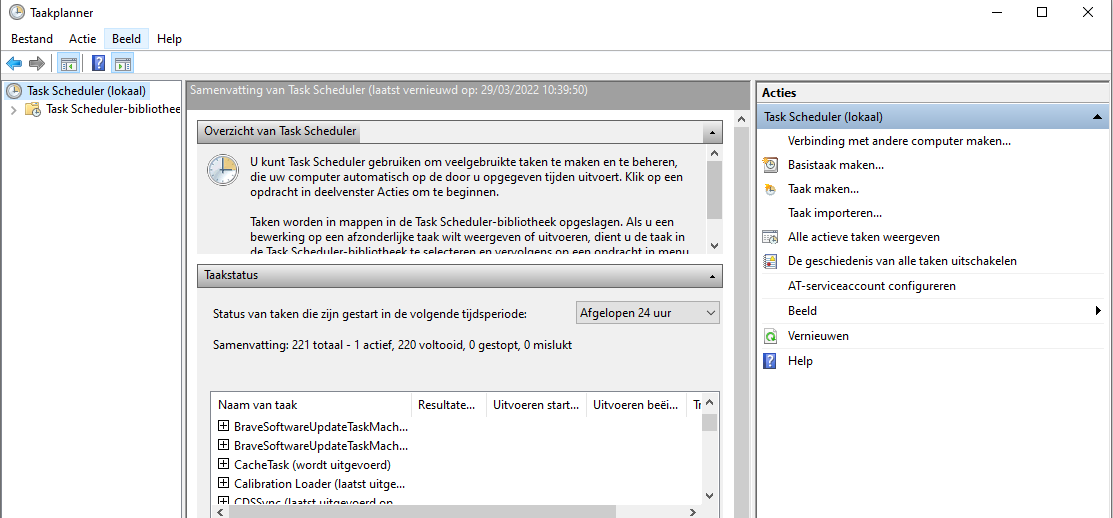Click the Basistaak maken icon
The image size is (1113, 518).
pyautogui.click(x=770, y=165)
